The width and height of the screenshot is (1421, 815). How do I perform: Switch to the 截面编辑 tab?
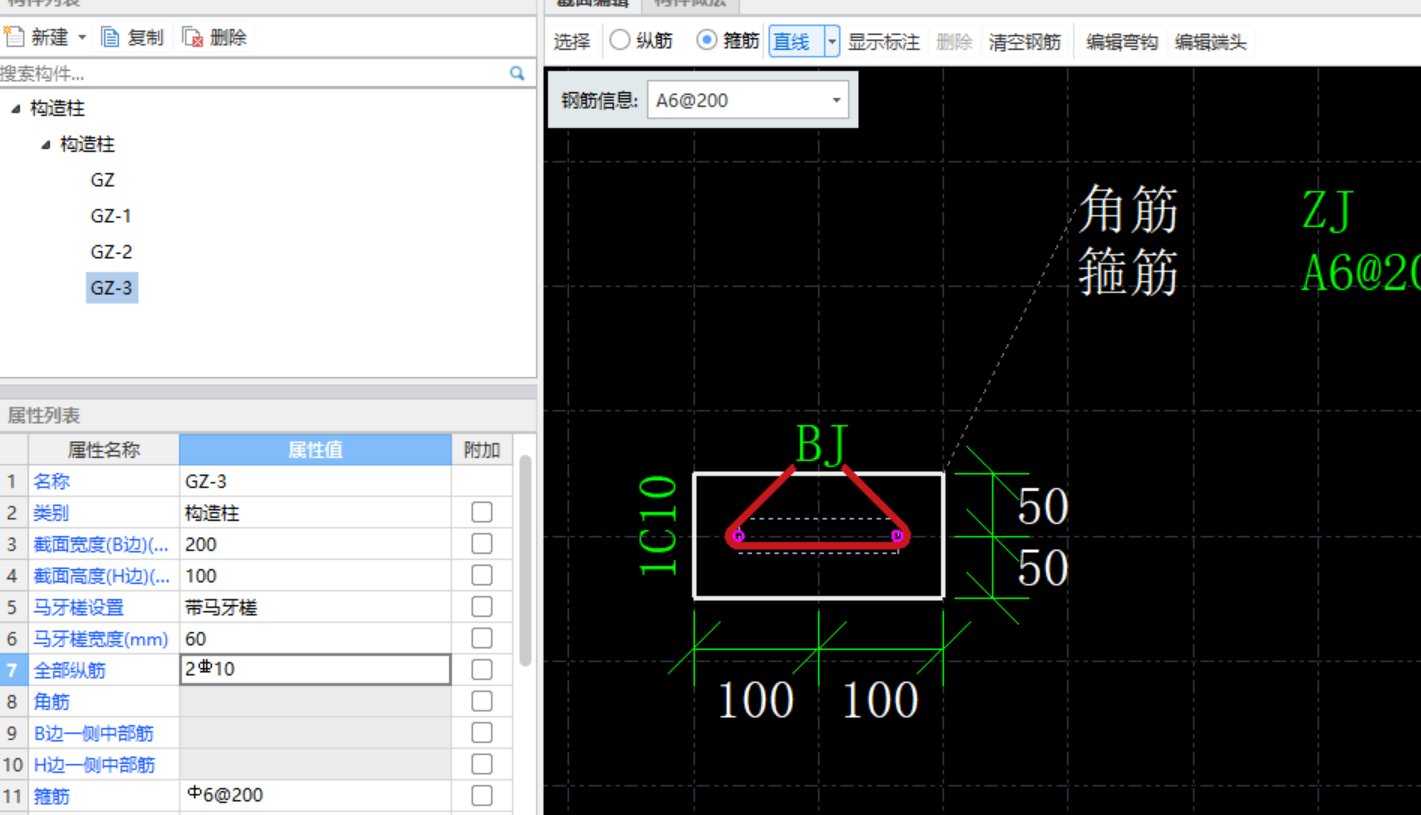click(592, 4)
